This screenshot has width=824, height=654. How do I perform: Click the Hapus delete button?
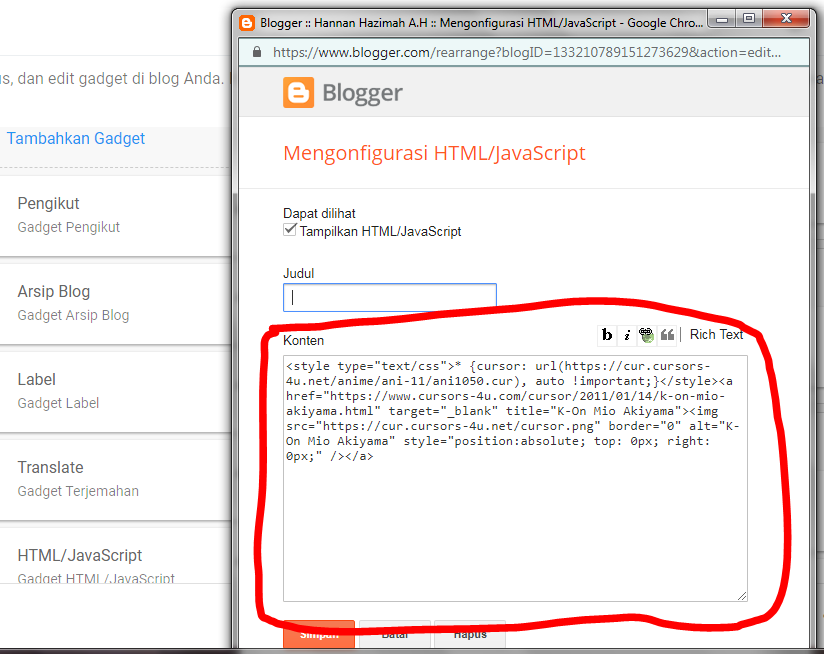[x=470, y=635]
